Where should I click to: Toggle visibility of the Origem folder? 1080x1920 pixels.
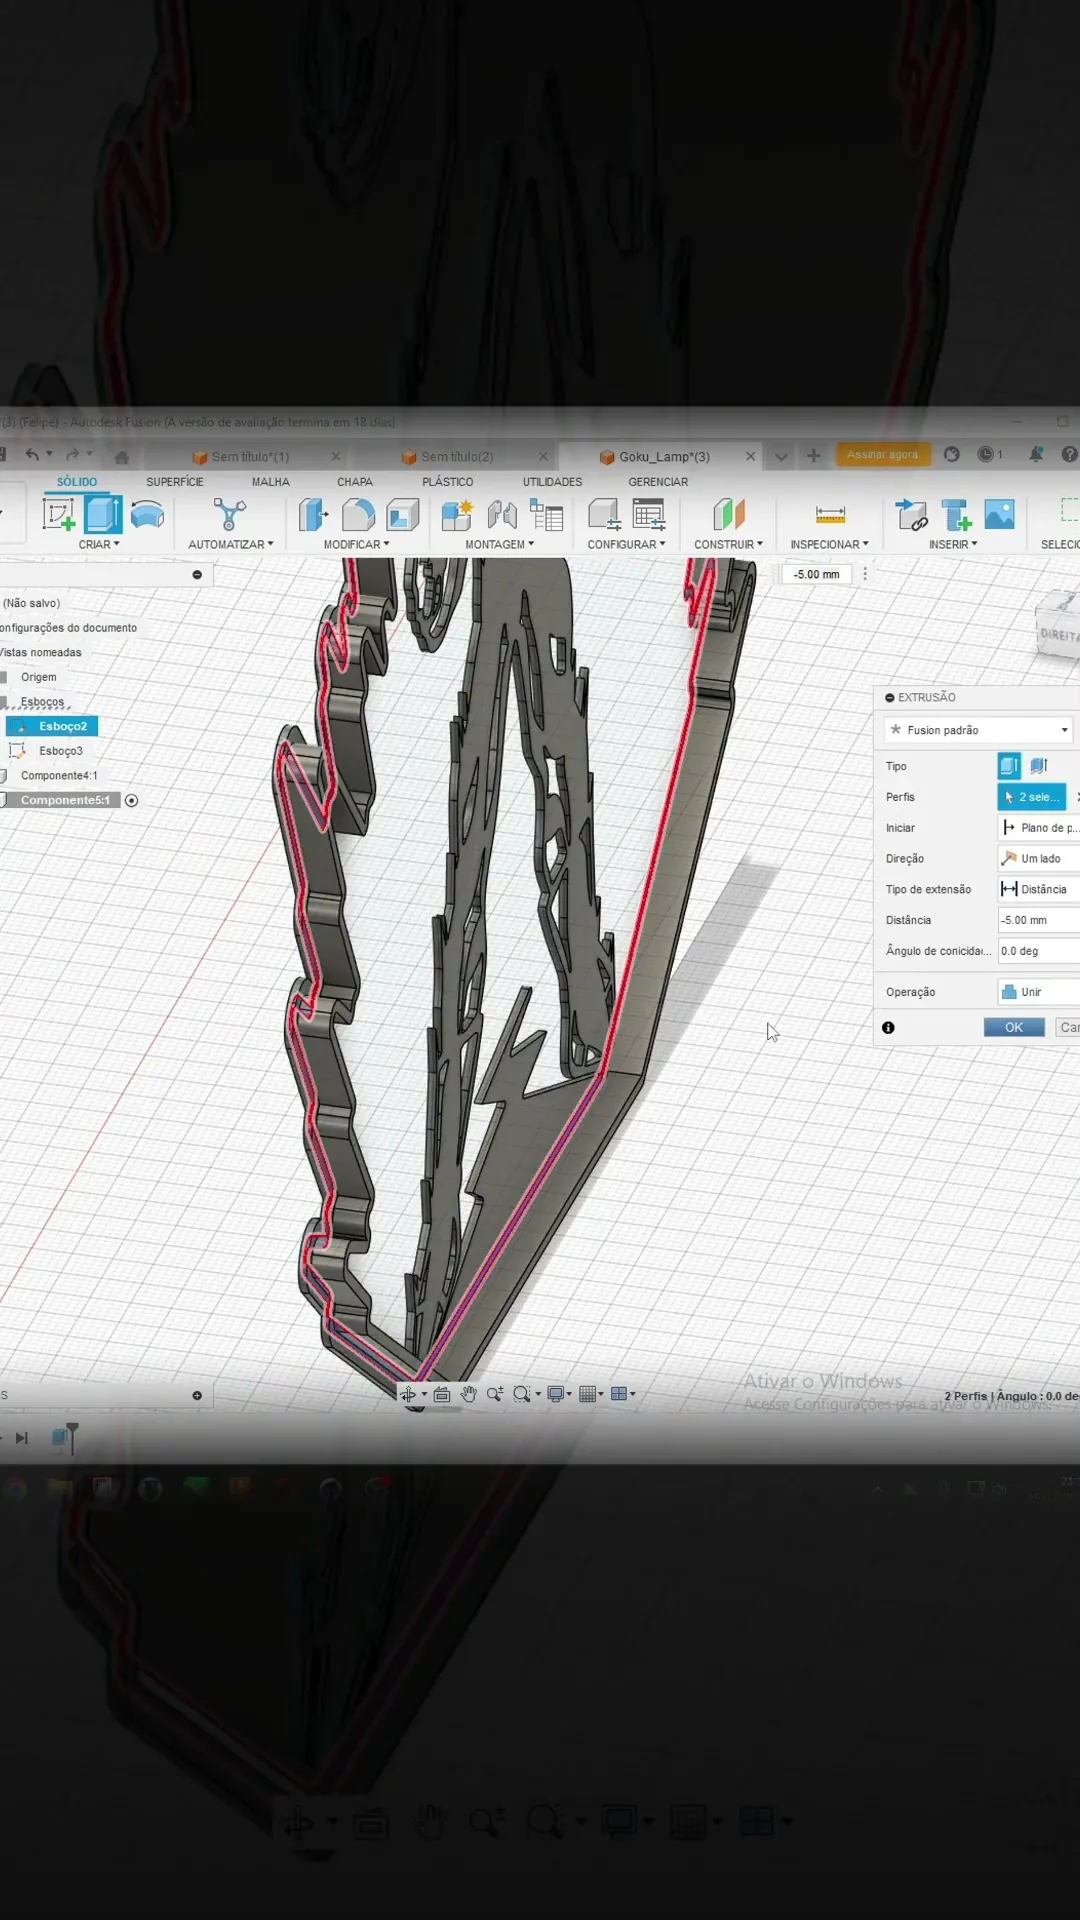[x=4, y=677]
